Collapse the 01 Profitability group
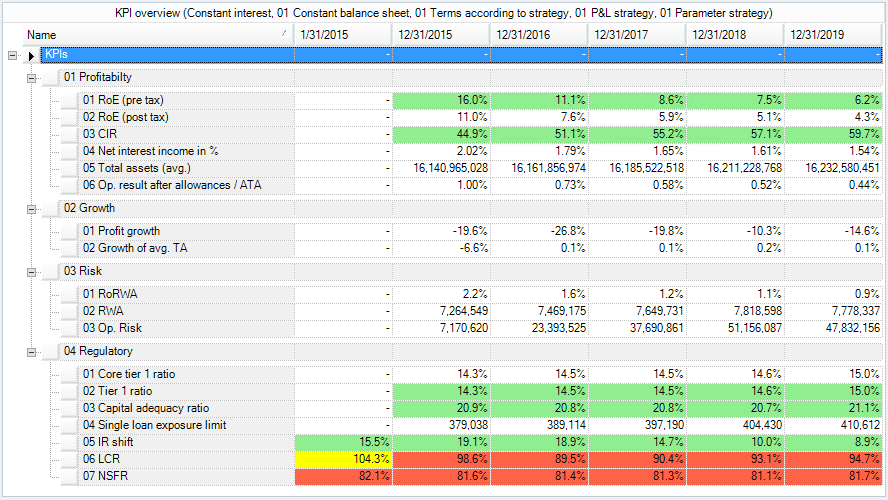The height and width of the screenshot is (500, 888). (x=32, y=77)
